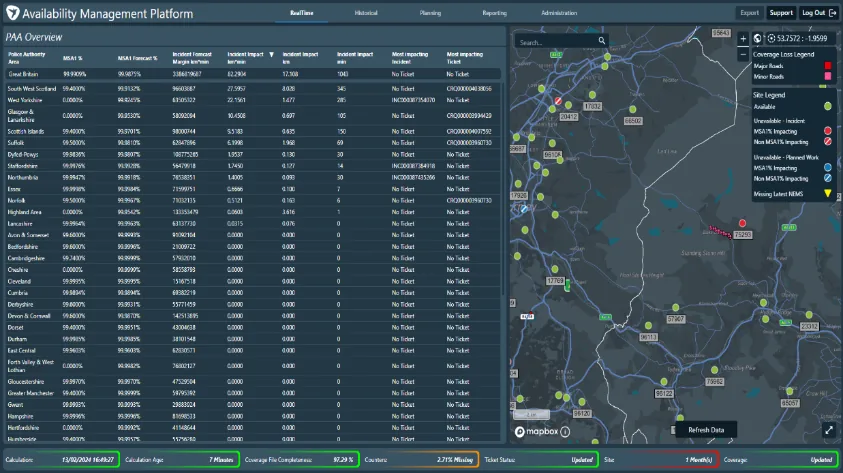Open incident INC000087384918 in Staffordshire row
843x473 pixels.
[x=413, y=166]
